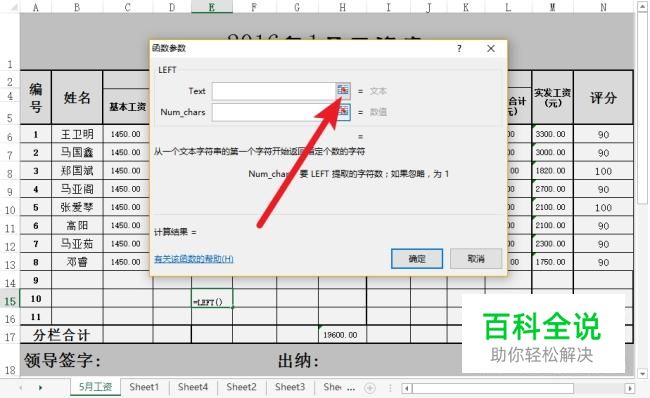Select column B header
This screenshot has height=398, width=650.
[x=77, y=7]
